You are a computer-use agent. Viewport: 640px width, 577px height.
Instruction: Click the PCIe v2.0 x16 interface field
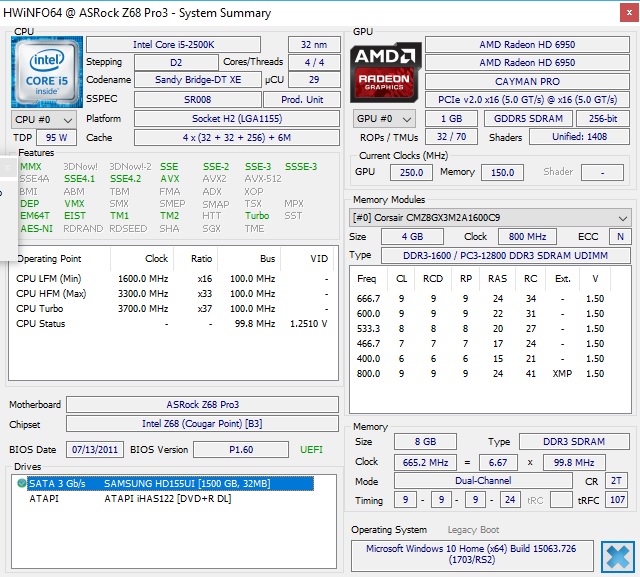pos(527,100)
